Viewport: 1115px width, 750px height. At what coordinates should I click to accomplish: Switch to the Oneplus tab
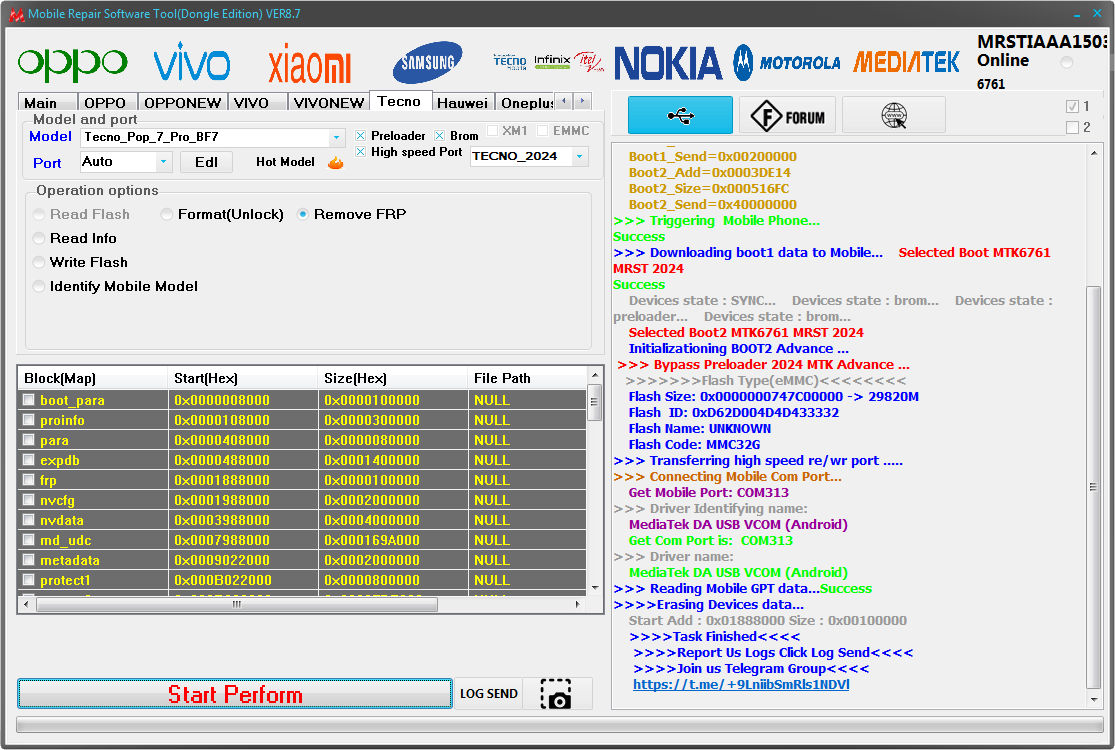[x=526, y=103]
